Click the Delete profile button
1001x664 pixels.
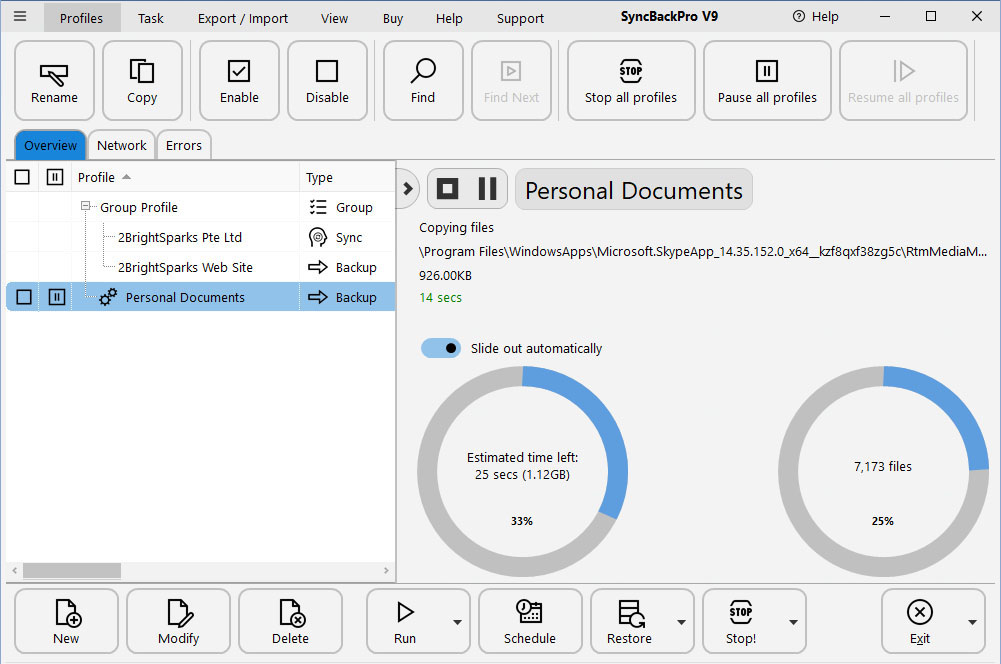pos(290,621)
